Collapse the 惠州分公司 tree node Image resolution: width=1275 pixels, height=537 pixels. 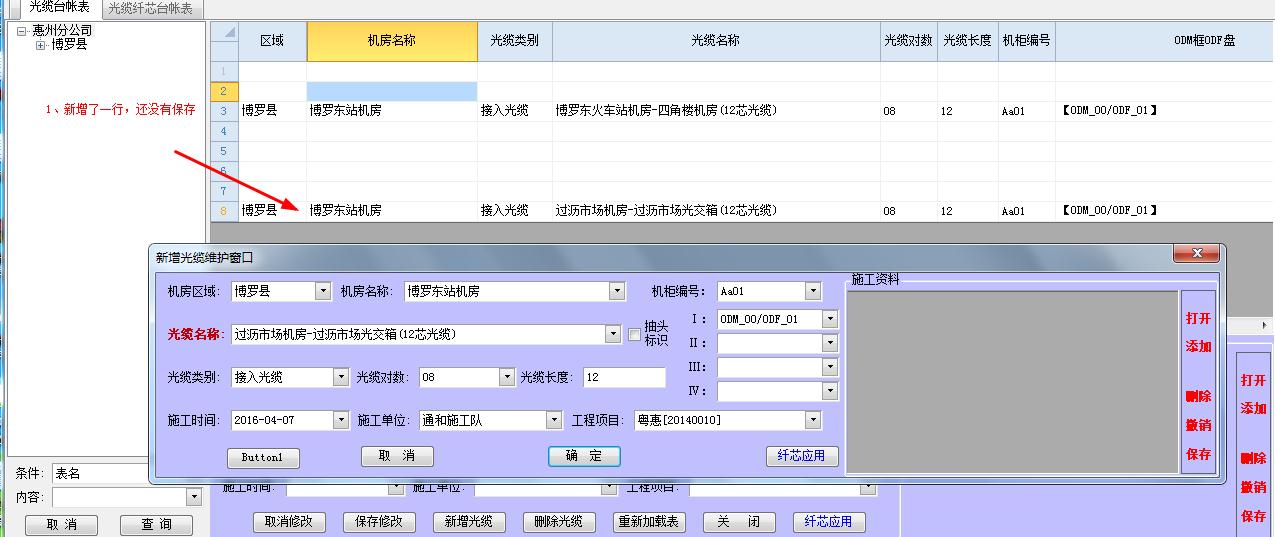point(23,31)
